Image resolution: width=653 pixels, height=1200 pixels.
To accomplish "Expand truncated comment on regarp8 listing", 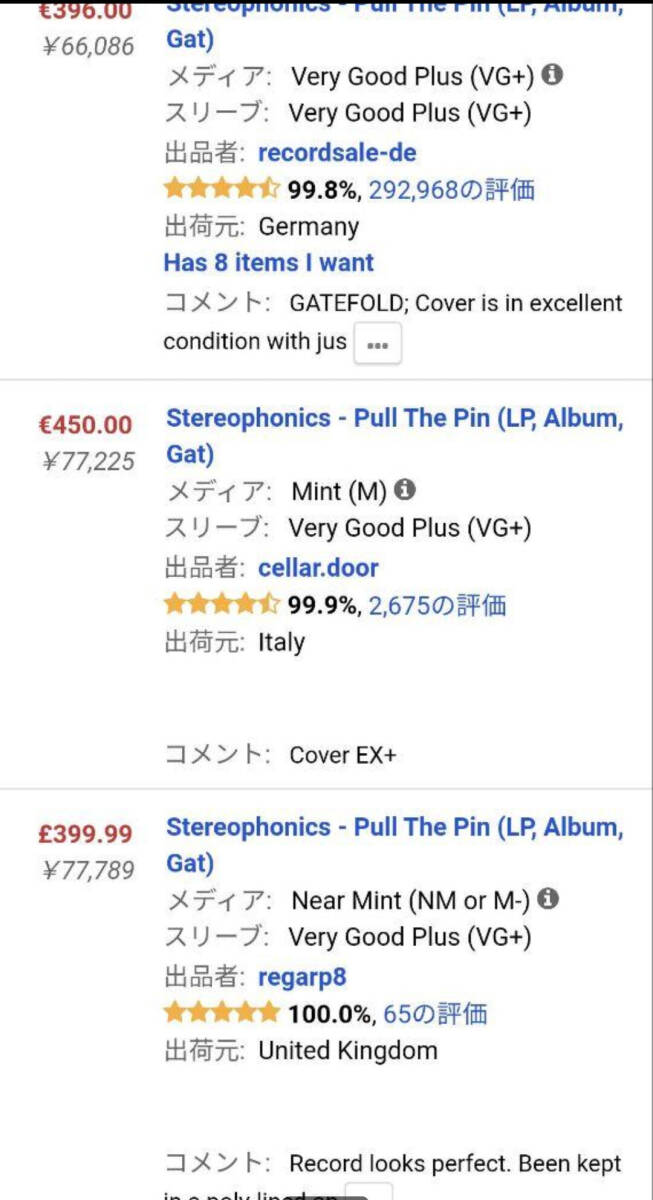I will 368,1192.
